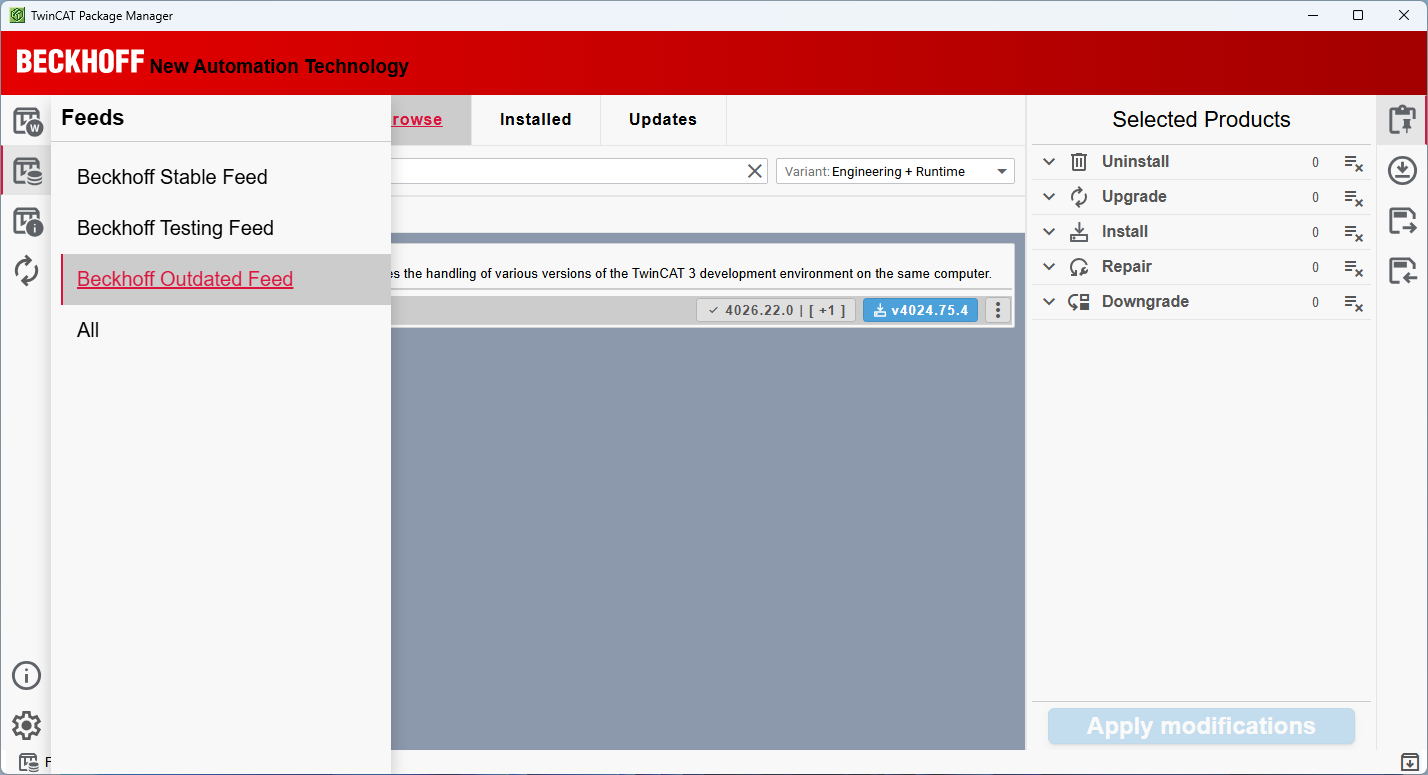The height and width of the screenshot is (775, 1428).
Task: Click the TwinCAT 3 package description text
Action: pos(690,273)
